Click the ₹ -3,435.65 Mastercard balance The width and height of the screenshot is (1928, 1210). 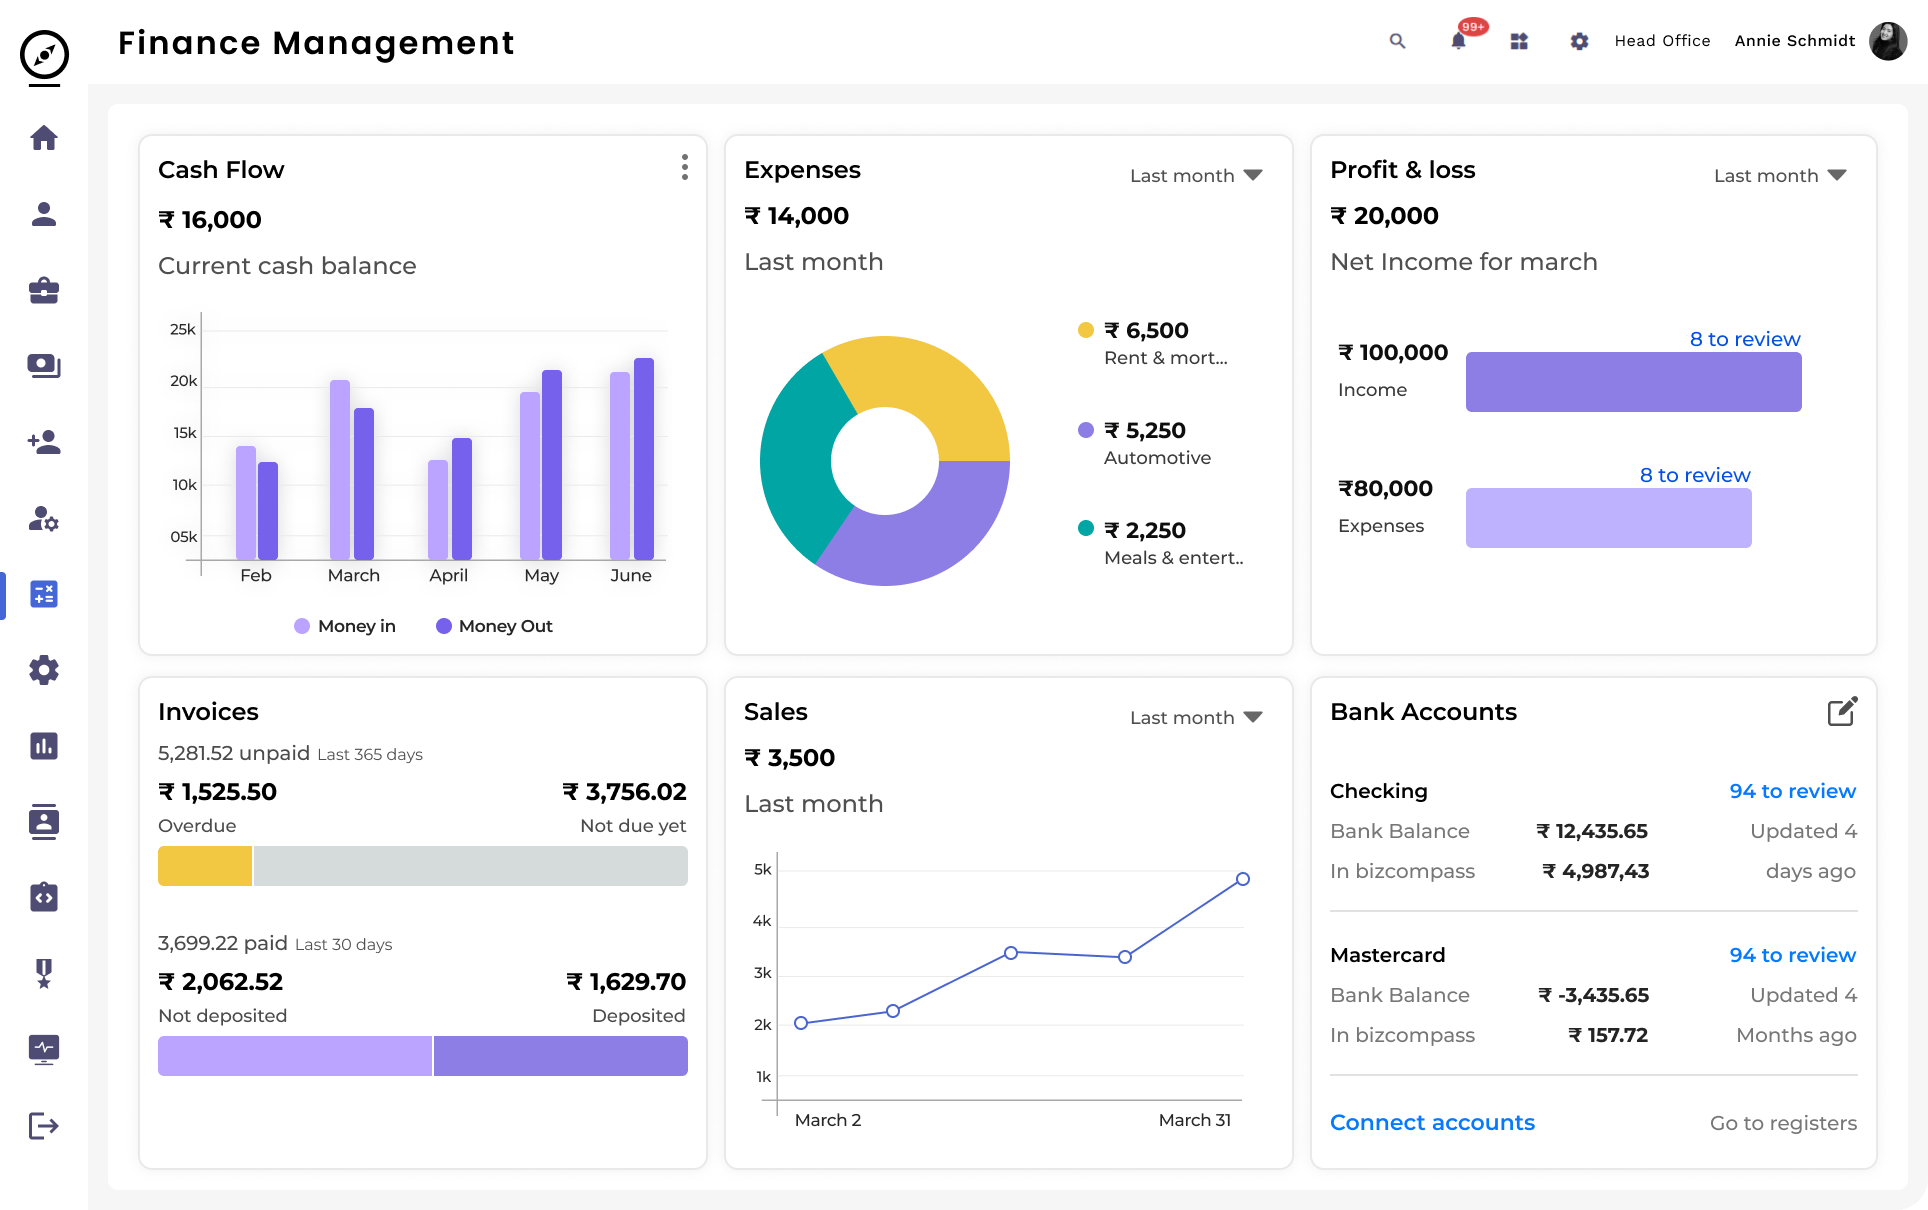(1594, 995)
